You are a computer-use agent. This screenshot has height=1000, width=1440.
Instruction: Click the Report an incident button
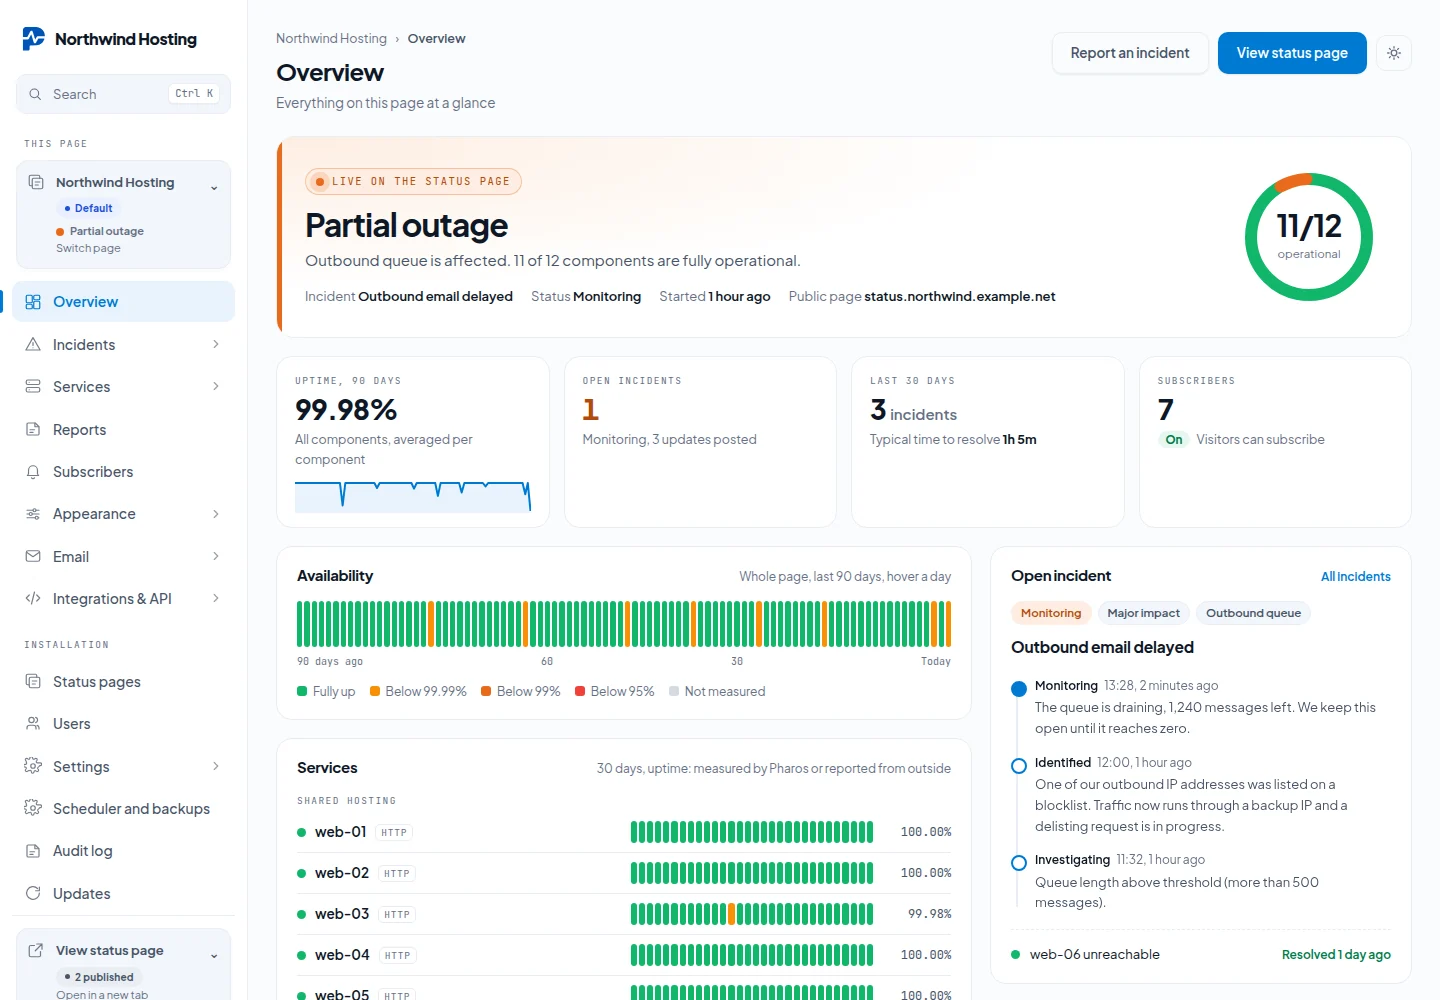[1130, 53]
